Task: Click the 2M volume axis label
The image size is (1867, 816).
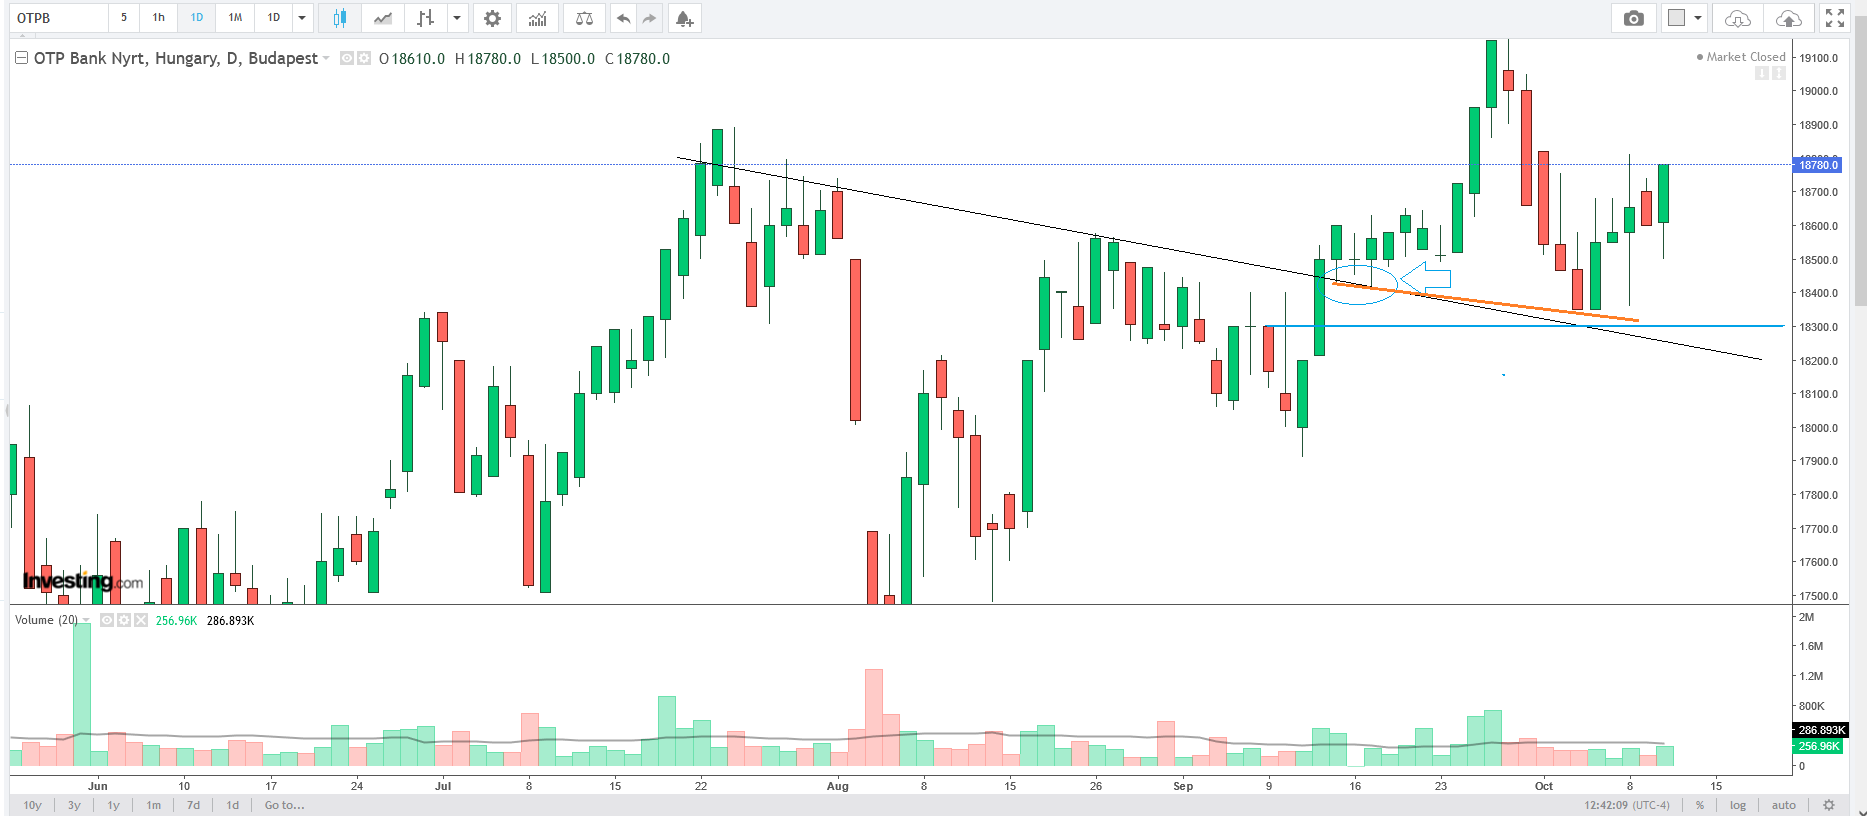Action: tap(1807, 617)
